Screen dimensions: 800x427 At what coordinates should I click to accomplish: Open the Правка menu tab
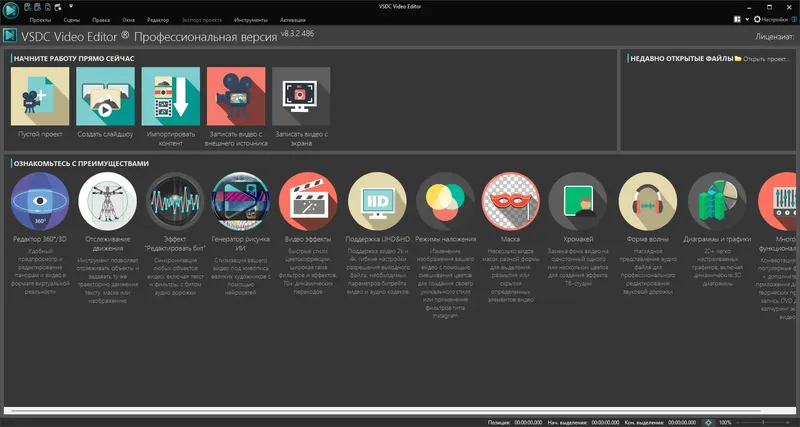[101, 20]
